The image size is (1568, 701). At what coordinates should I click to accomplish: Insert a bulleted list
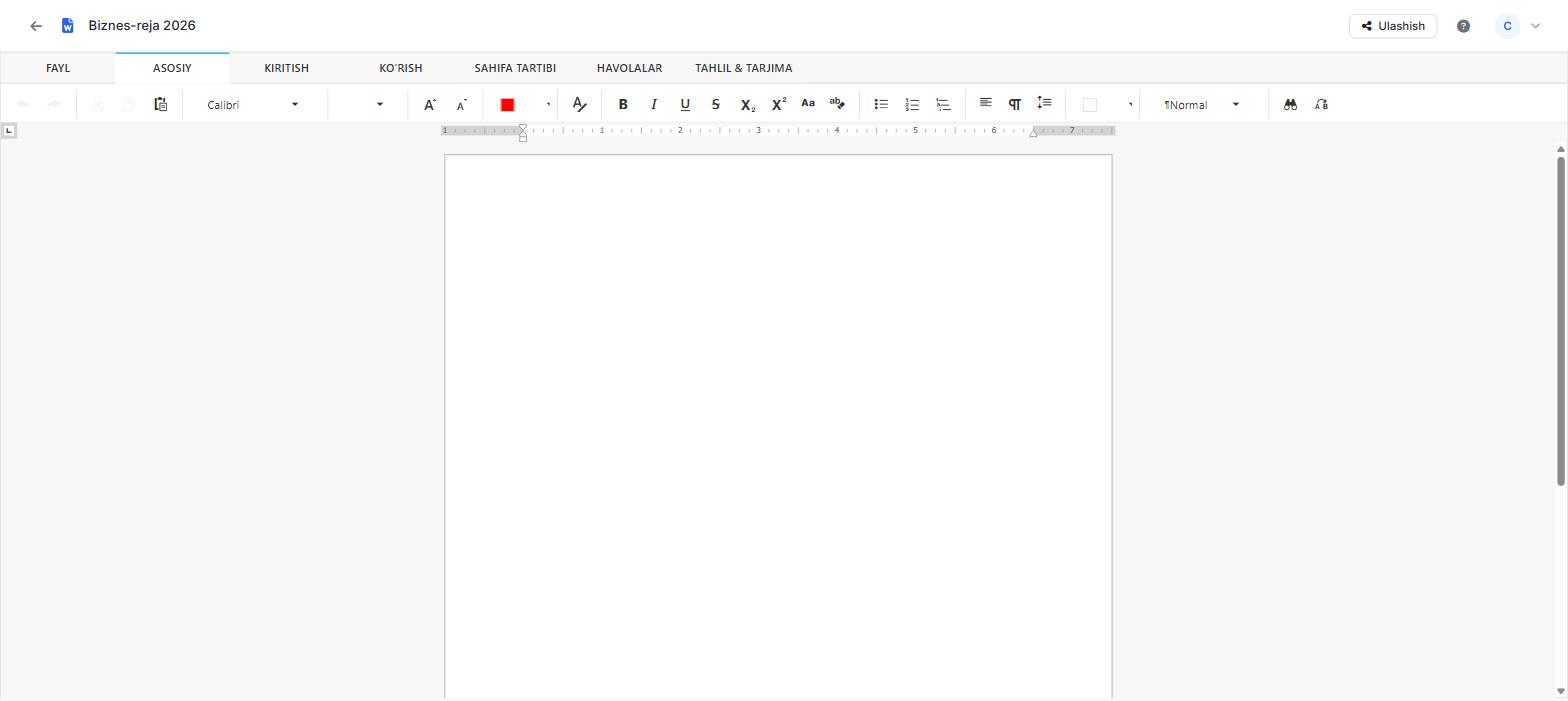click(x=881, y=104)
